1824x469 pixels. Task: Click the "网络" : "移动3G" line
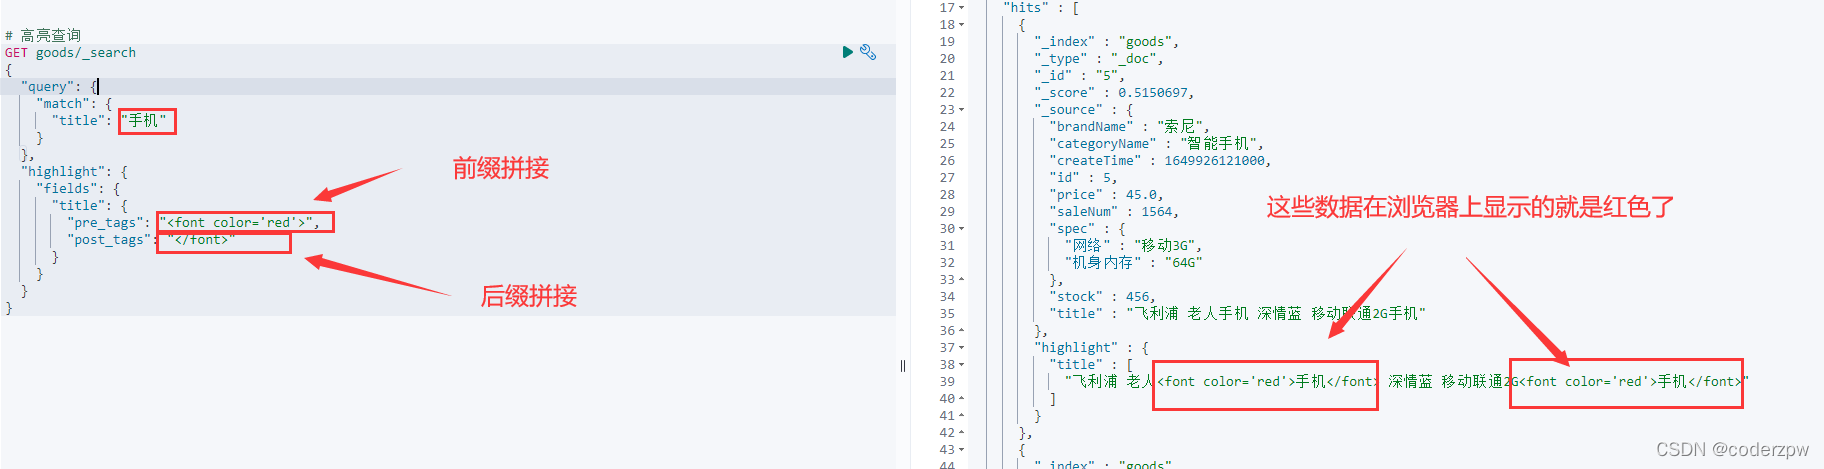(x=1134, y=246)
